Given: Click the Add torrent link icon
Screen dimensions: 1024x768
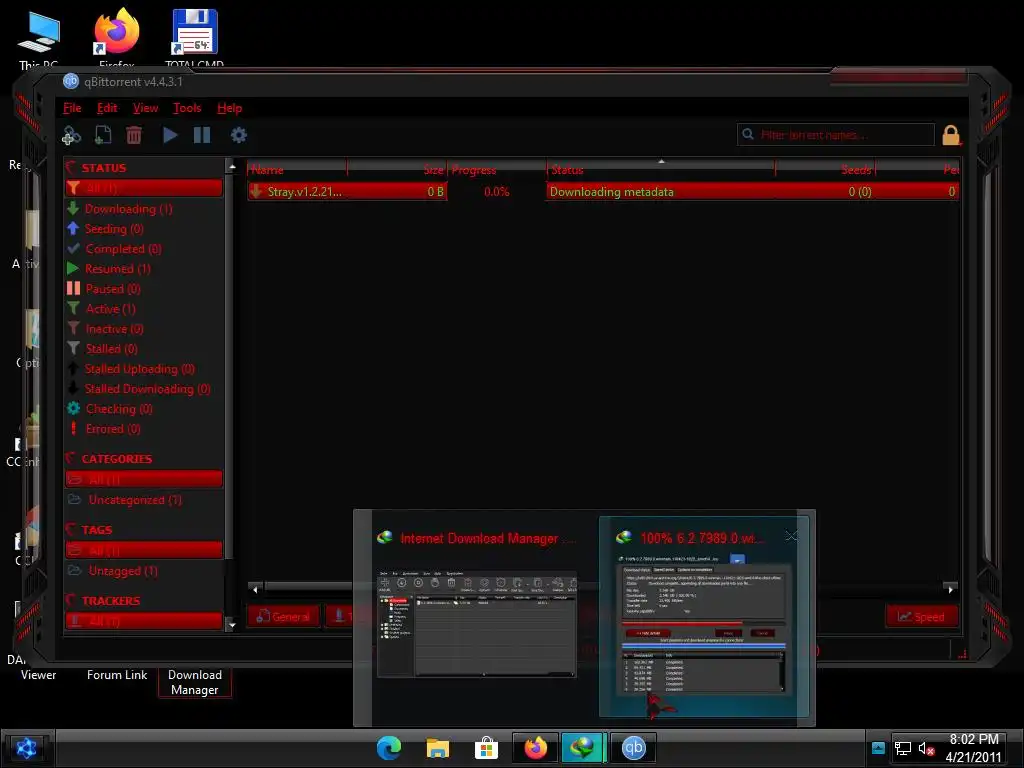Looking at the screenshot, I should click(x=71, y=135).
